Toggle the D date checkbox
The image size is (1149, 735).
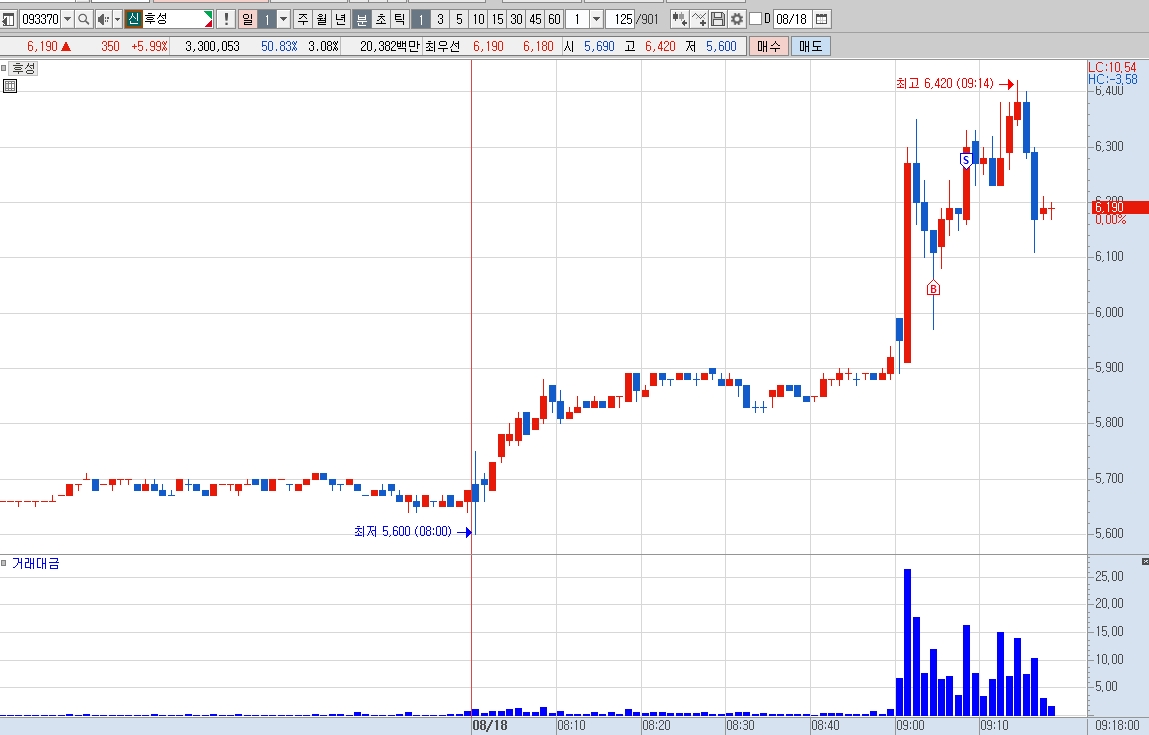[755, 19]
